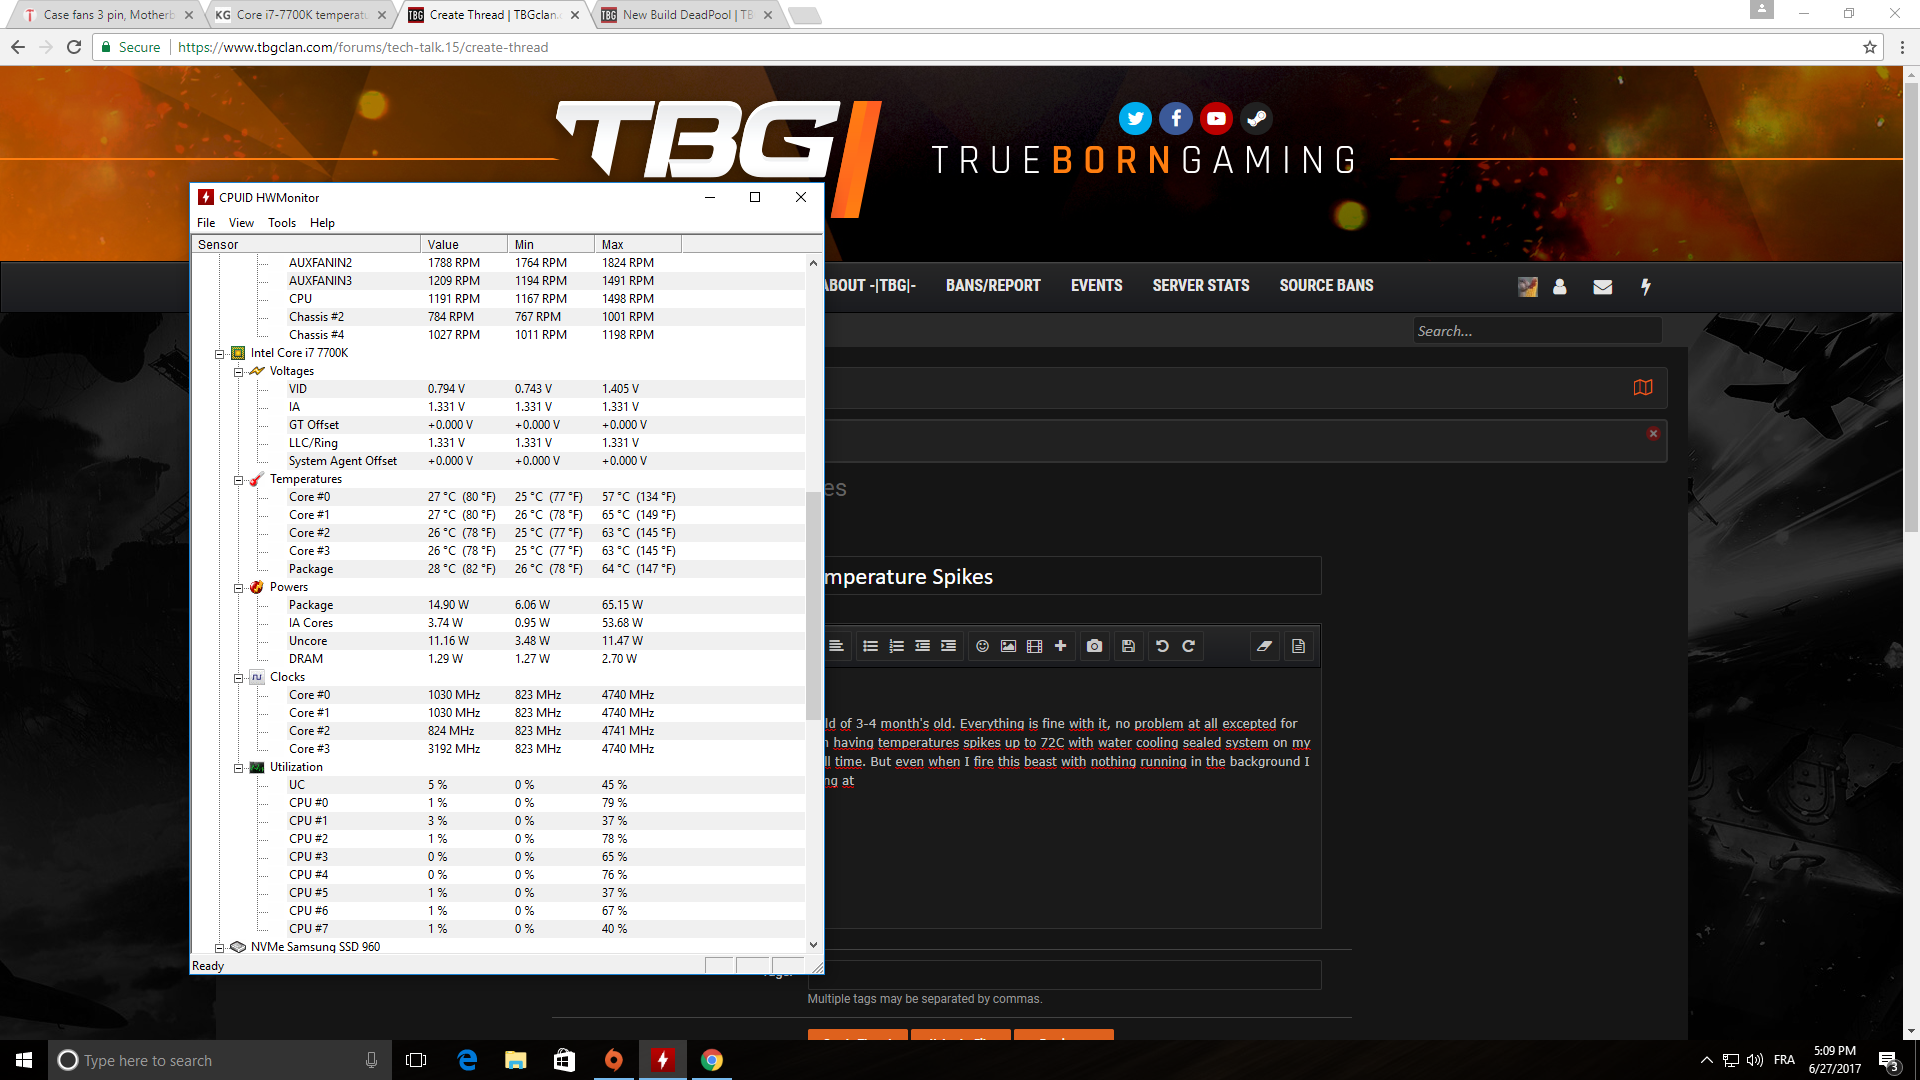The height and width of the screenshot is (1080, 1920).
Task: Click the outdent button in editor
Action: click(923, 646)
